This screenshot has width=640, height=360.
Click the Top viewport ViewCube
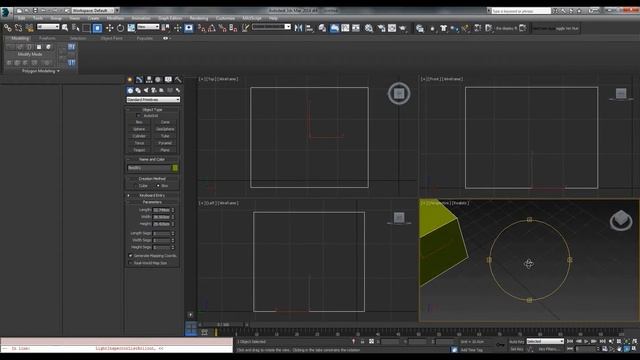pos(399,93)
